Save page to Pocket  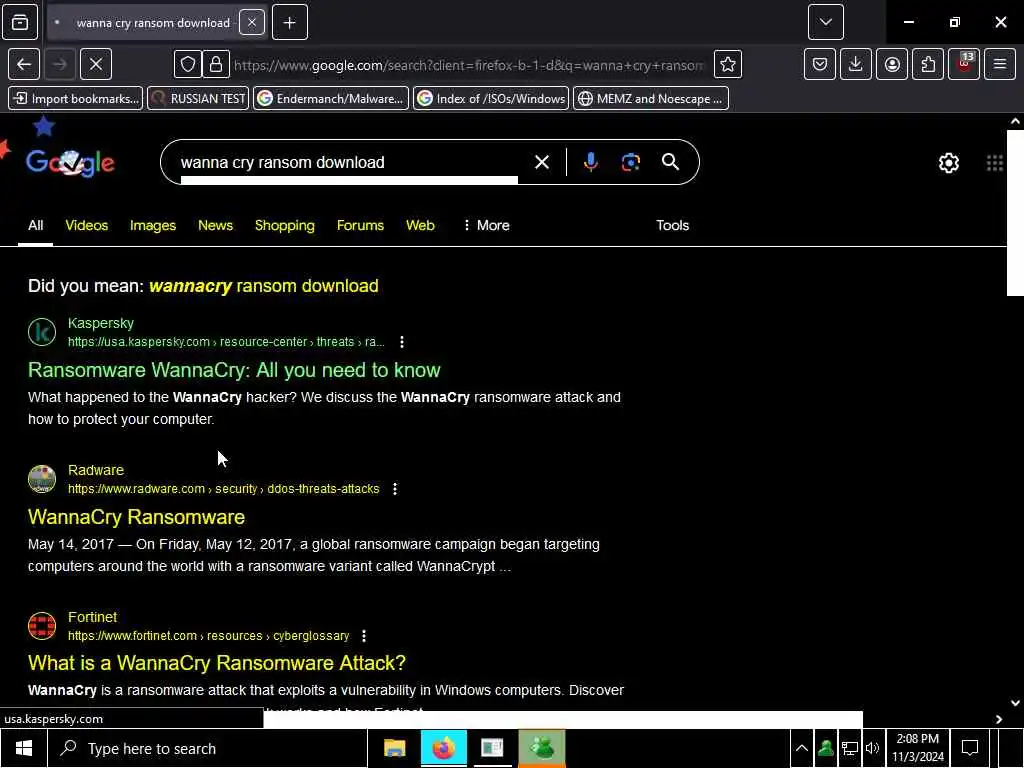click(x=820, y=64)
